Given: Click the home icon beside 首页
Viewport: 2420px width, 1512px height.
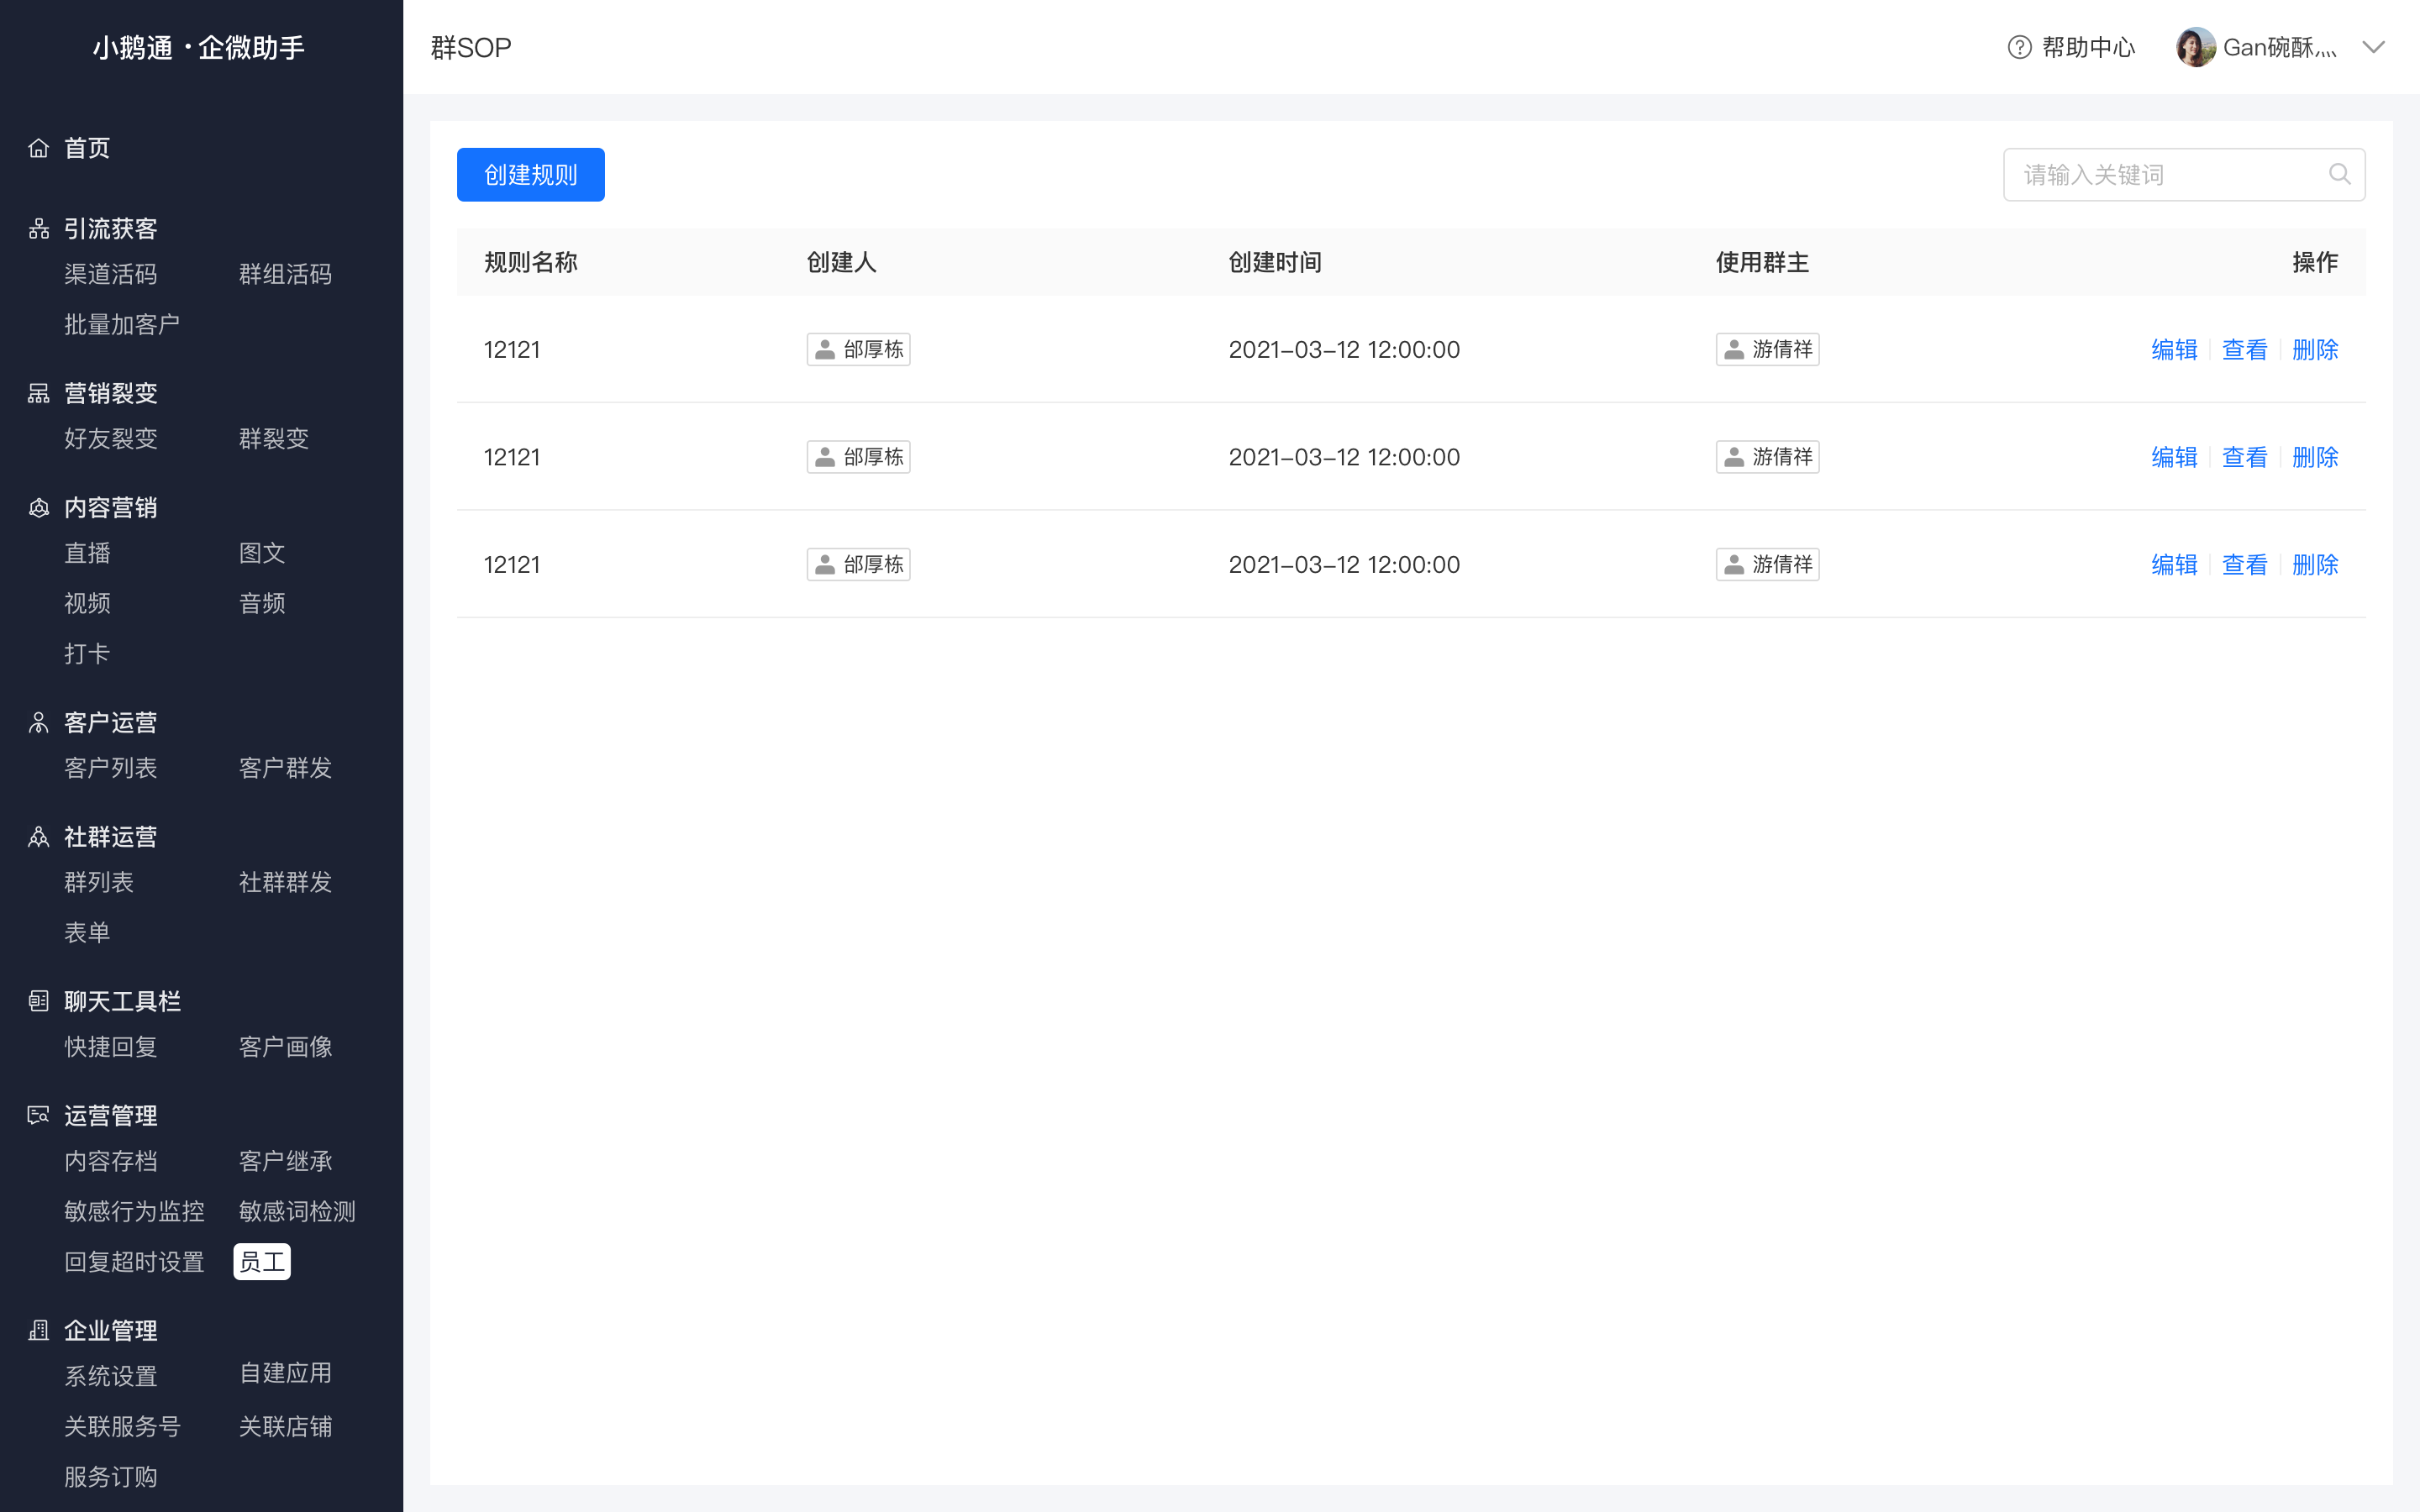Looking at the screenshot, I should (39, 148).
